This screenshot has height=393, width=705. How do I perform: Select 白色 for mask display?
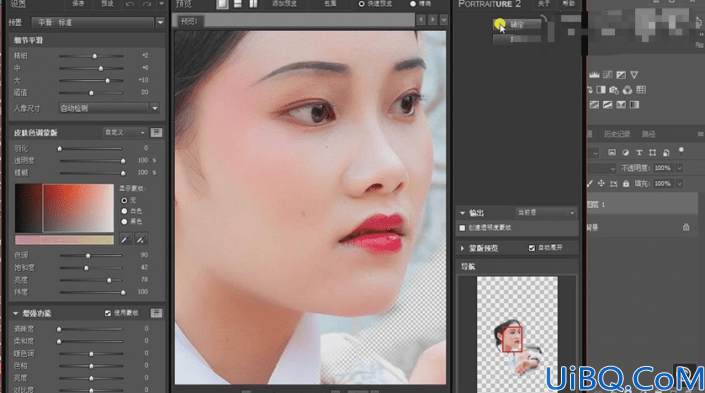point(125,211)
